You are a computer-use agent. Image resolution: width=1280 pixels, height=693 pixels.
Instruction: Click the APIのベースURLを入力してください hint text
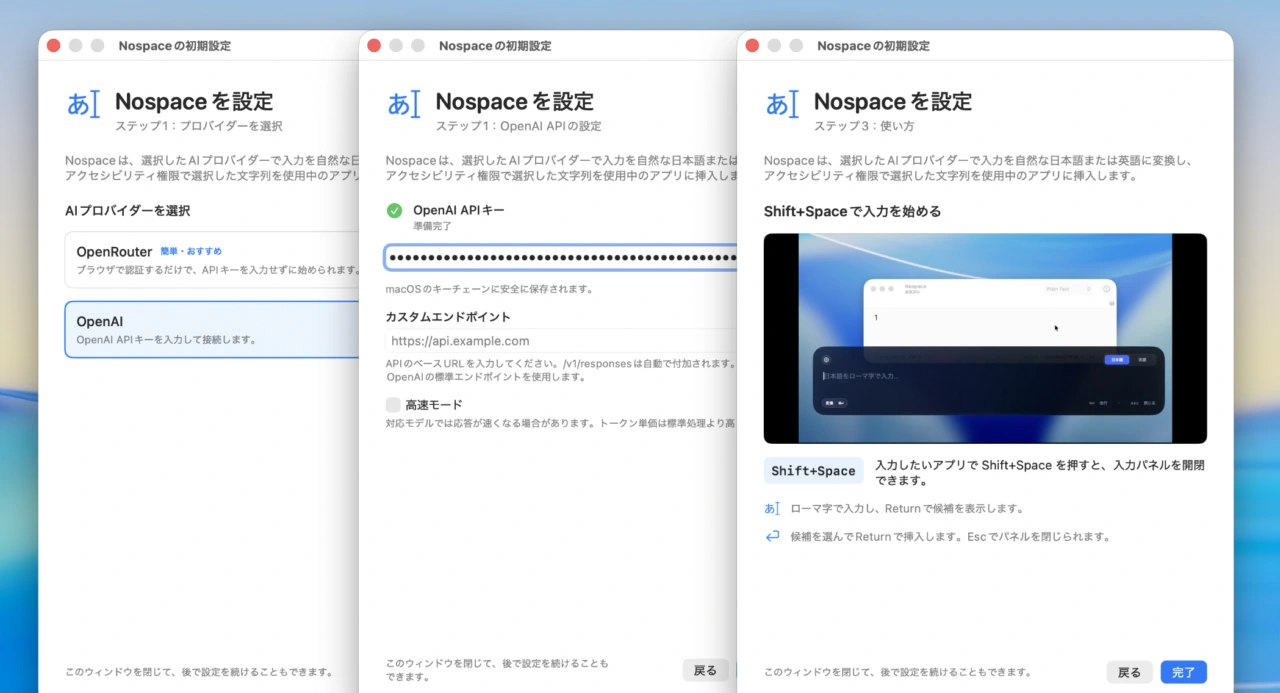(x=561, y=370)
